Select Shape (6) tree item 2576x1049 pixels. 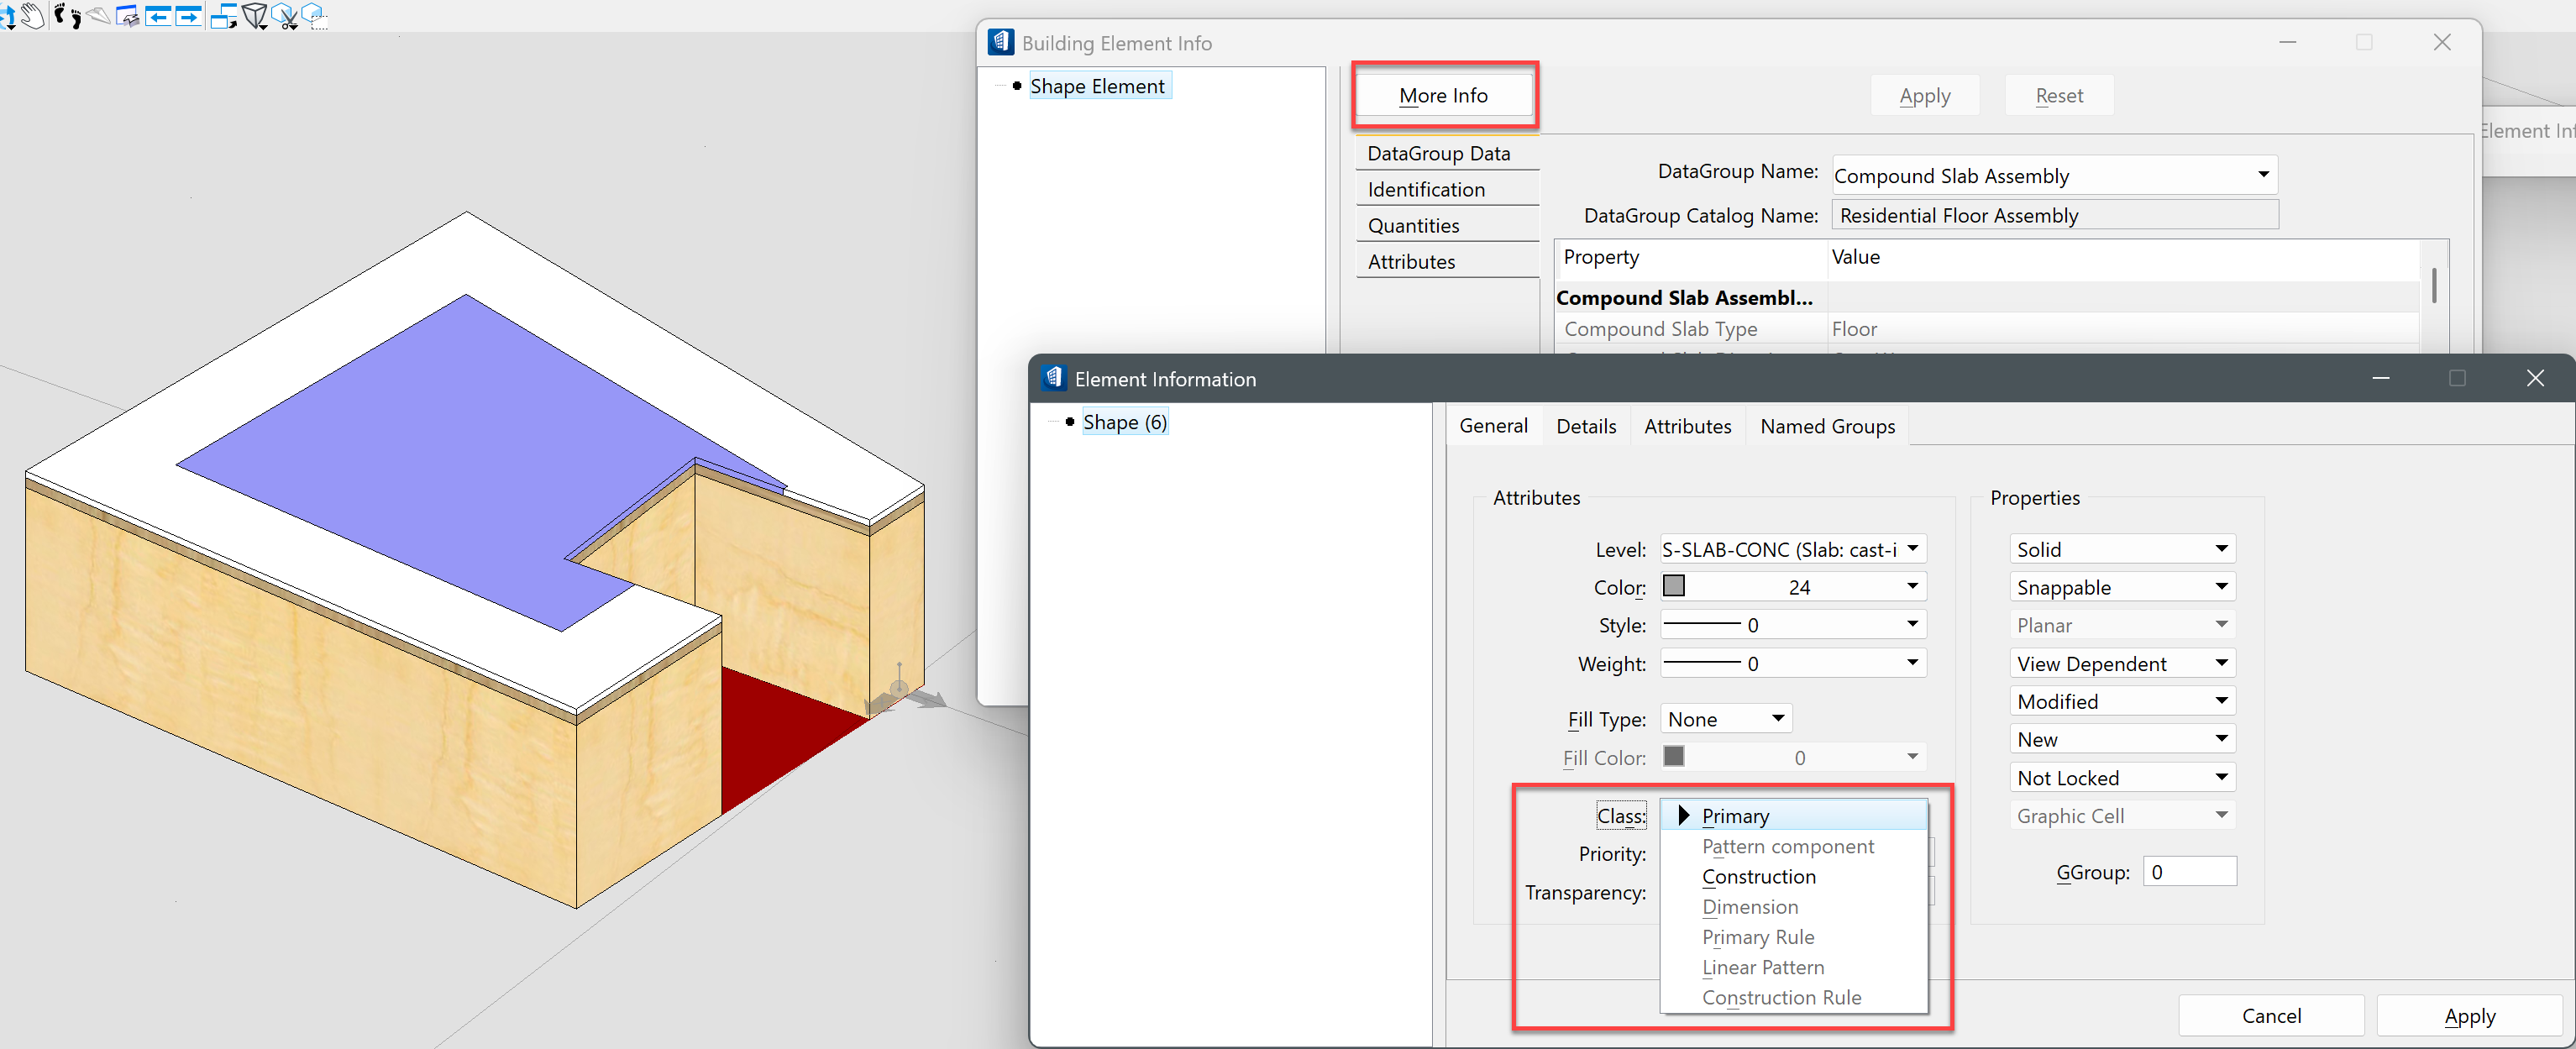click(1124, 422)
